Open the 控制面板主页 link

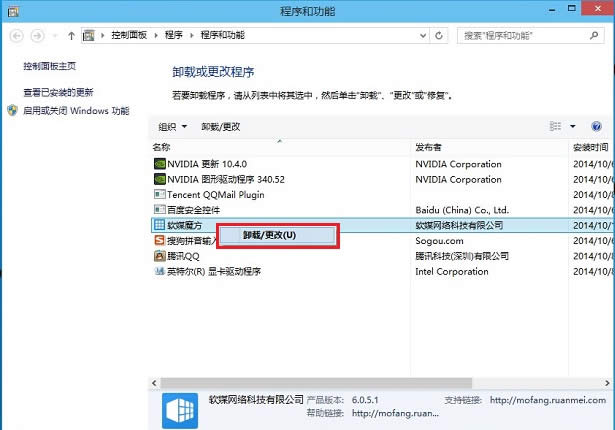click(50, 66)
